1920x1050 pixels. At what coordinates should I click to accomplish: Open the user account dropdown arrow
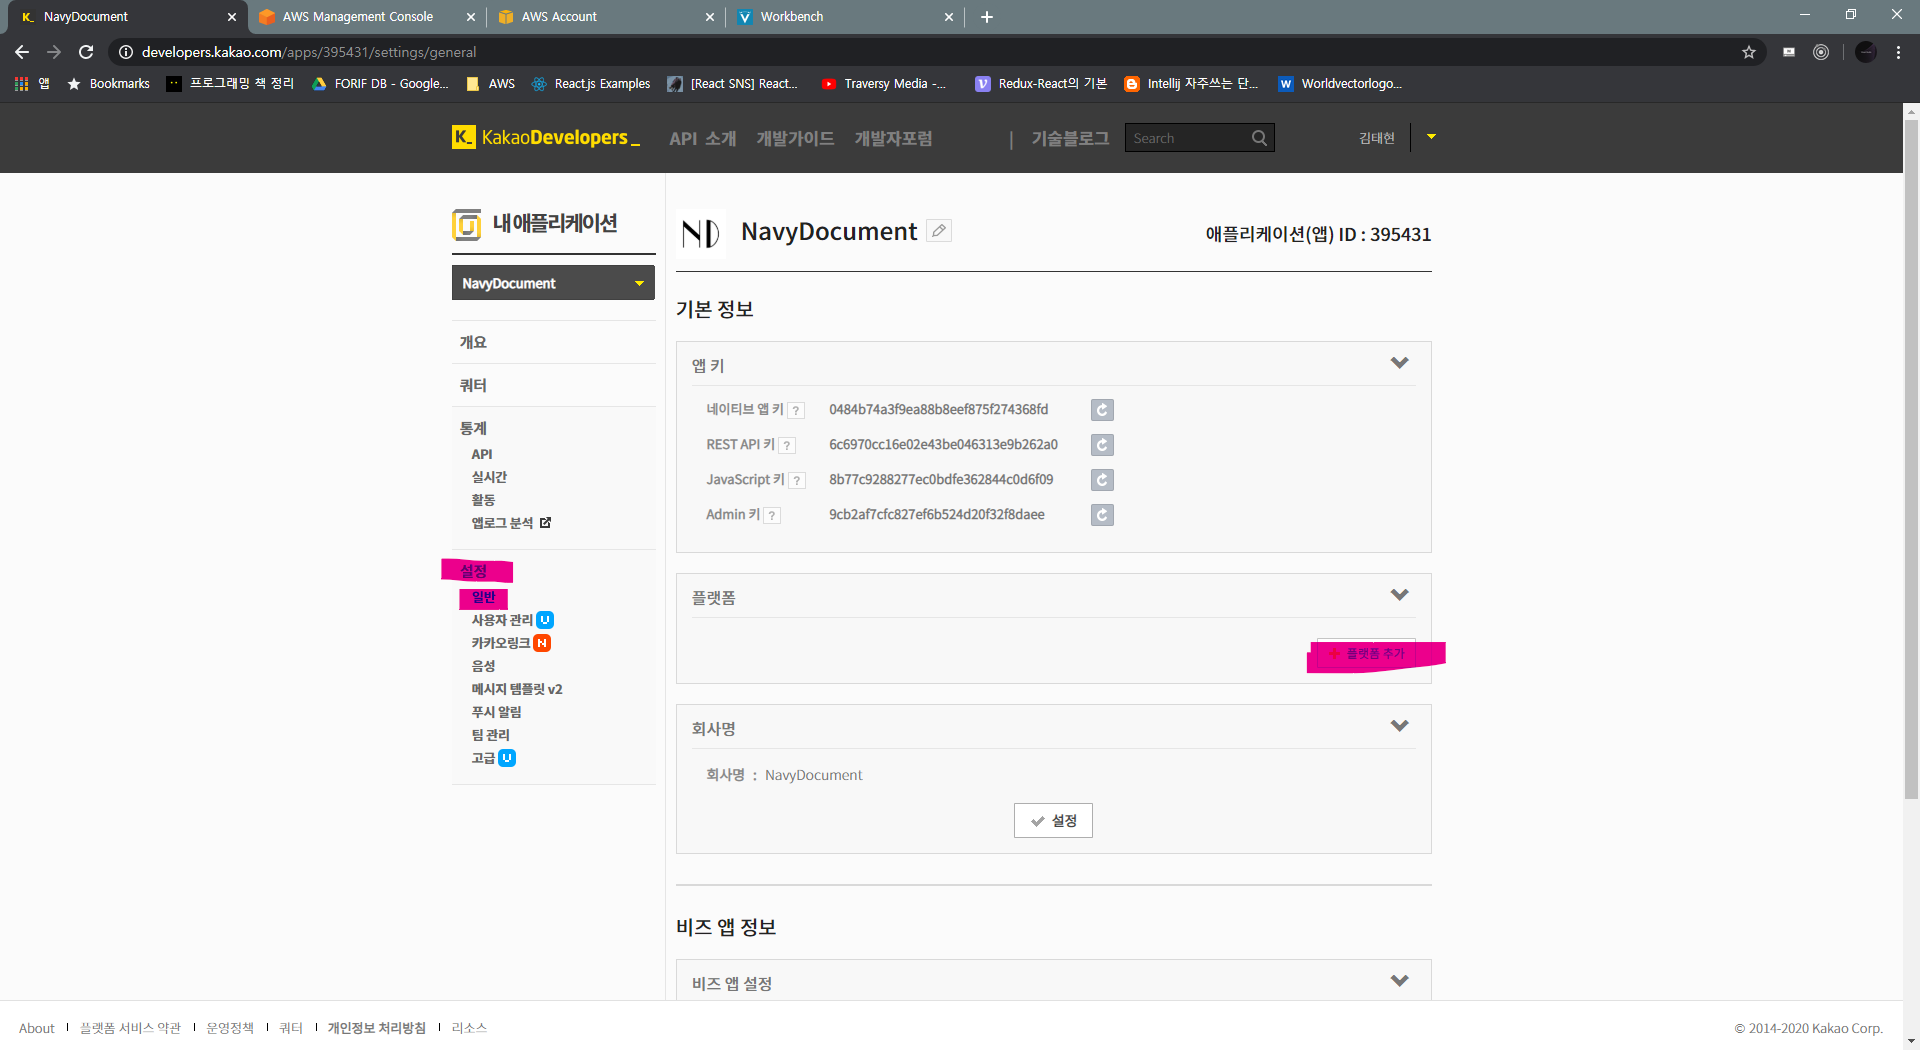point(1431,137)
